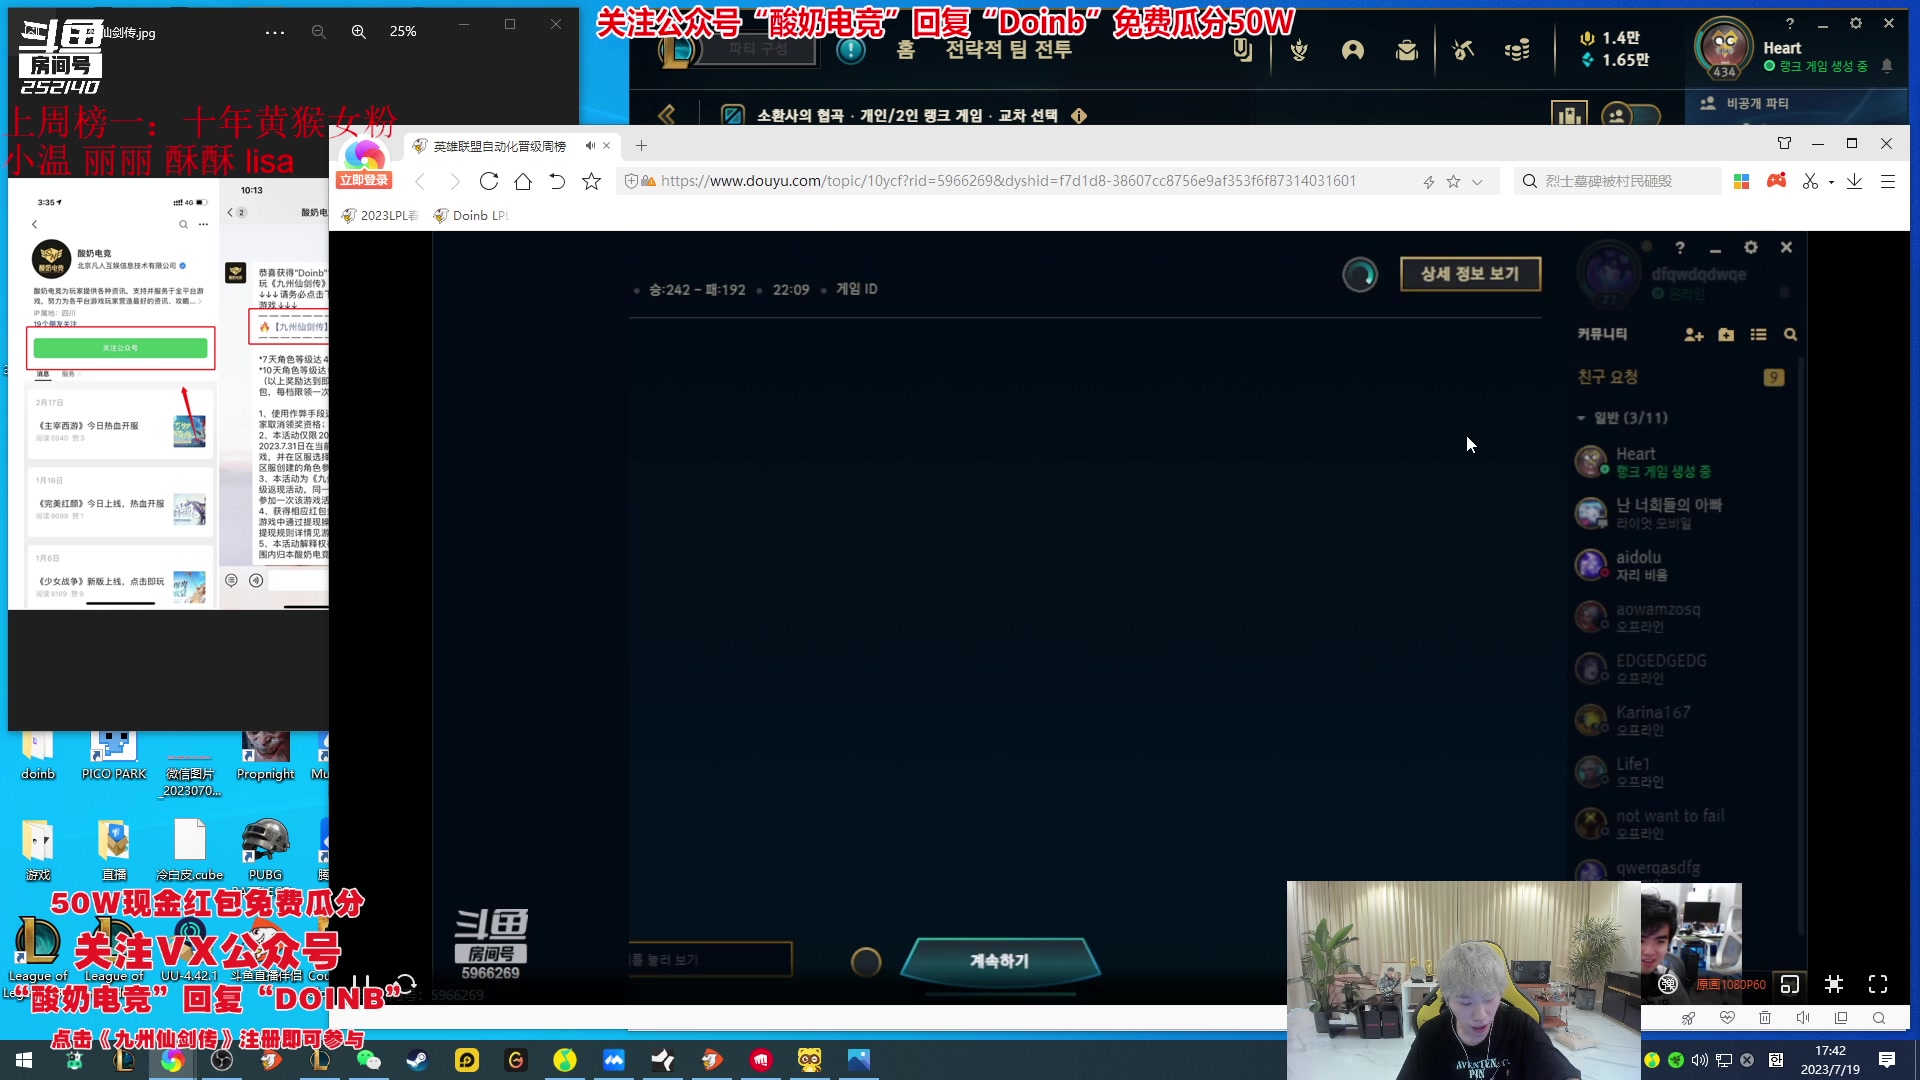Screen dimensions: 1920x1080
Task: Open League client settings gear
Action: point(1856,23)
